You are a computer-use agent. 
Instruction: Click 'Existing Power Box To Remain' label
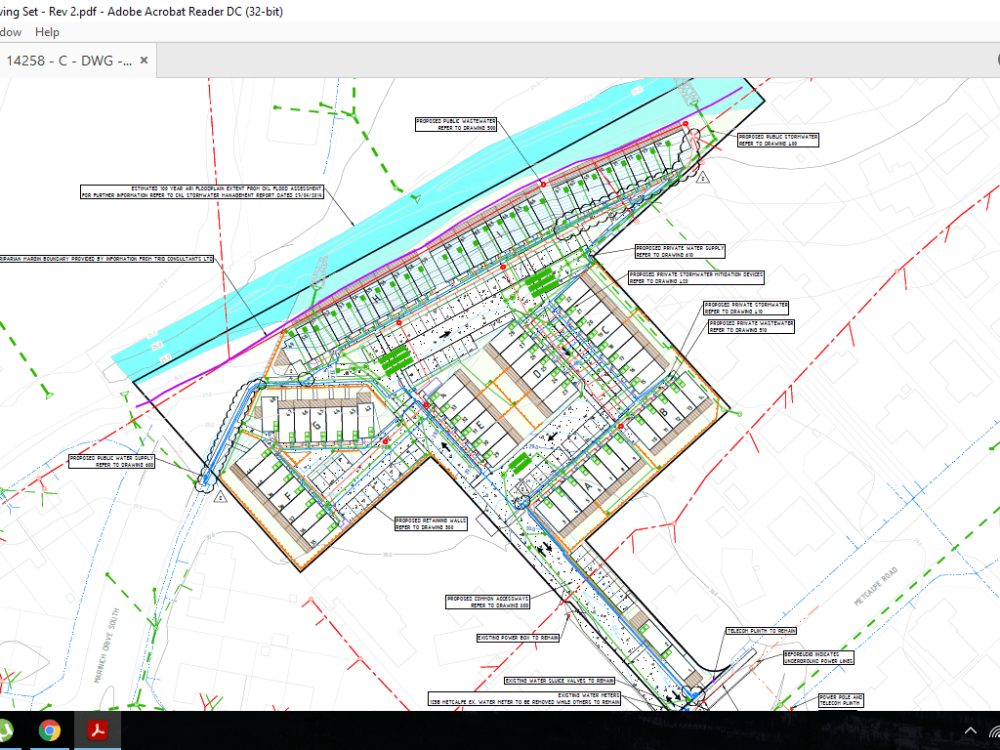(518, 638)
